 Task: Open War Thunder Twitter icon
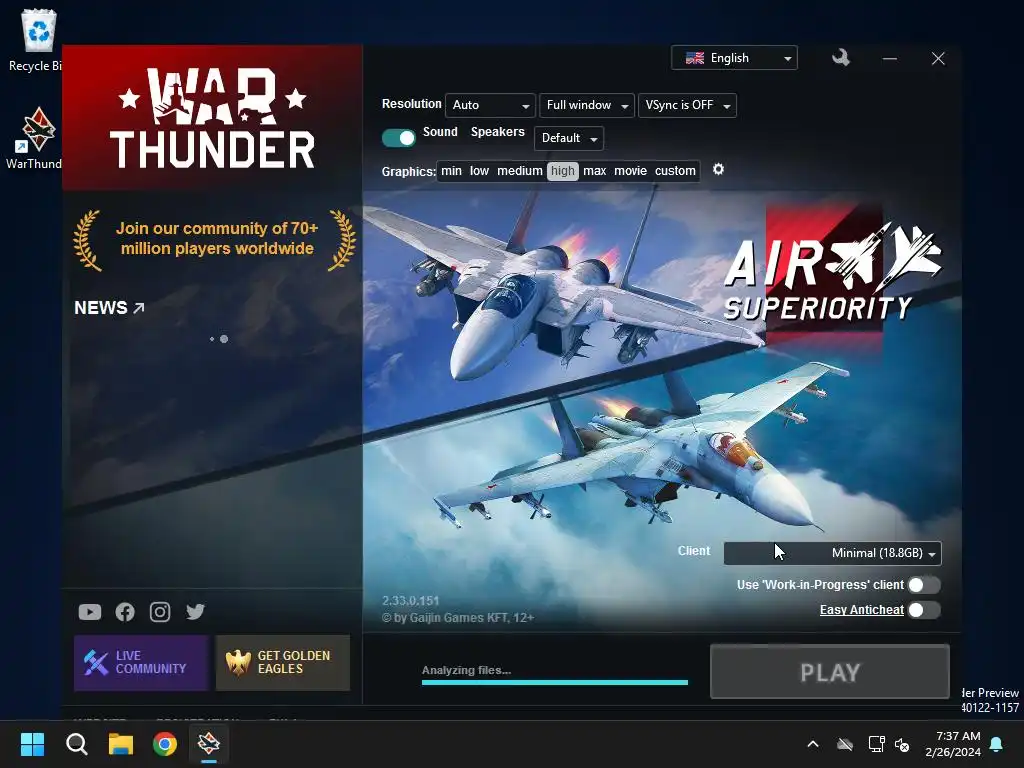tap(195, 612)
